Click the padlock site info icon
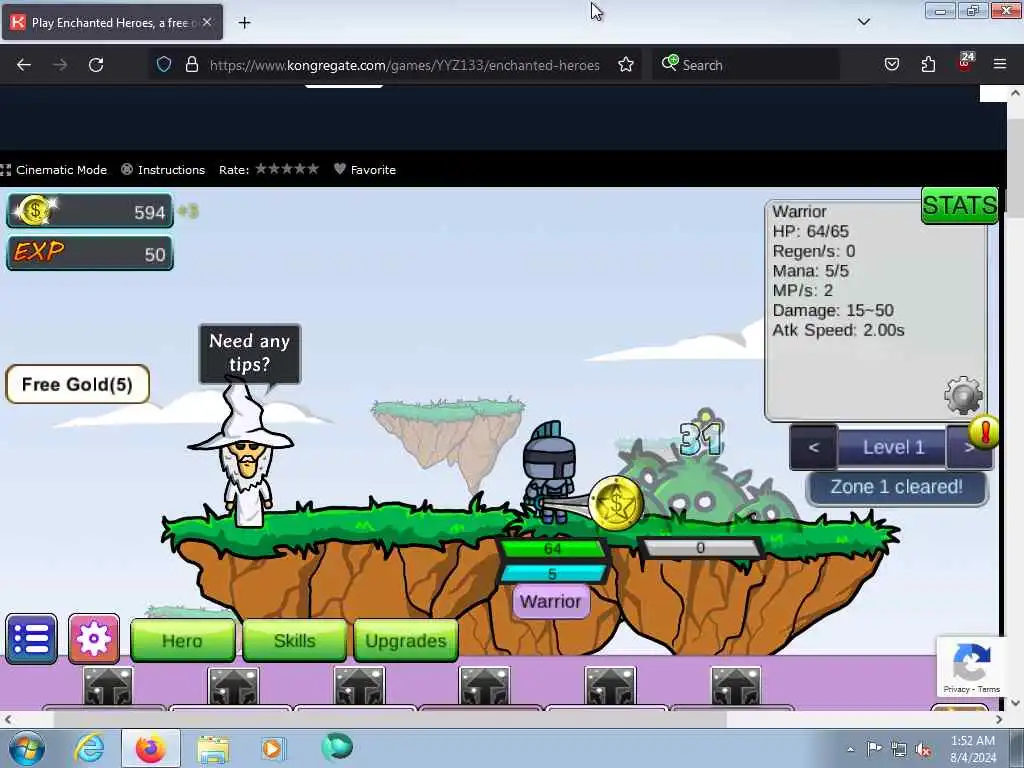The width and height of the screenshot is (1024, 768). 192,65
